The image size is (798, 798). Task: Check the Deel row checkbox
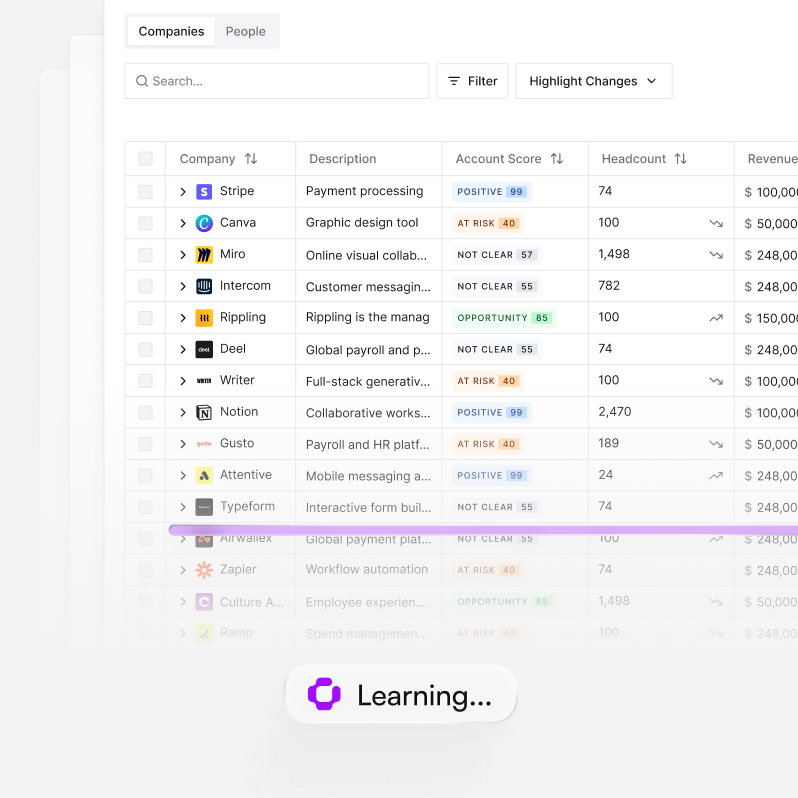point(146,350)
